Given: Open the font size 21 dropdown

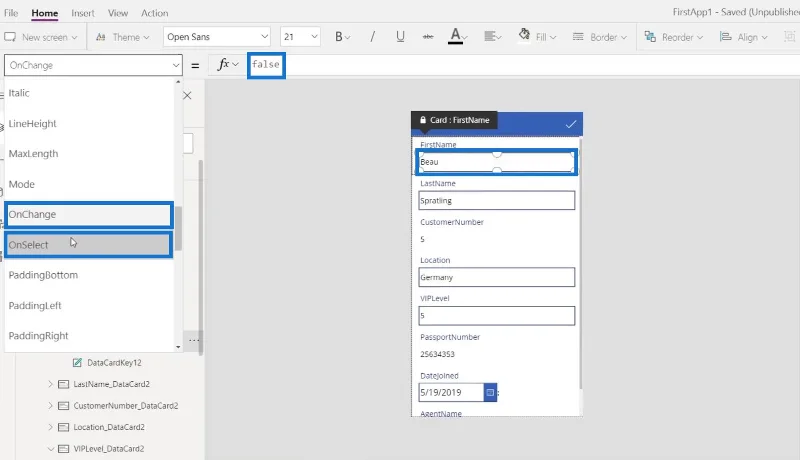Looking at the screenshot, I should click(x=300, y=37).
